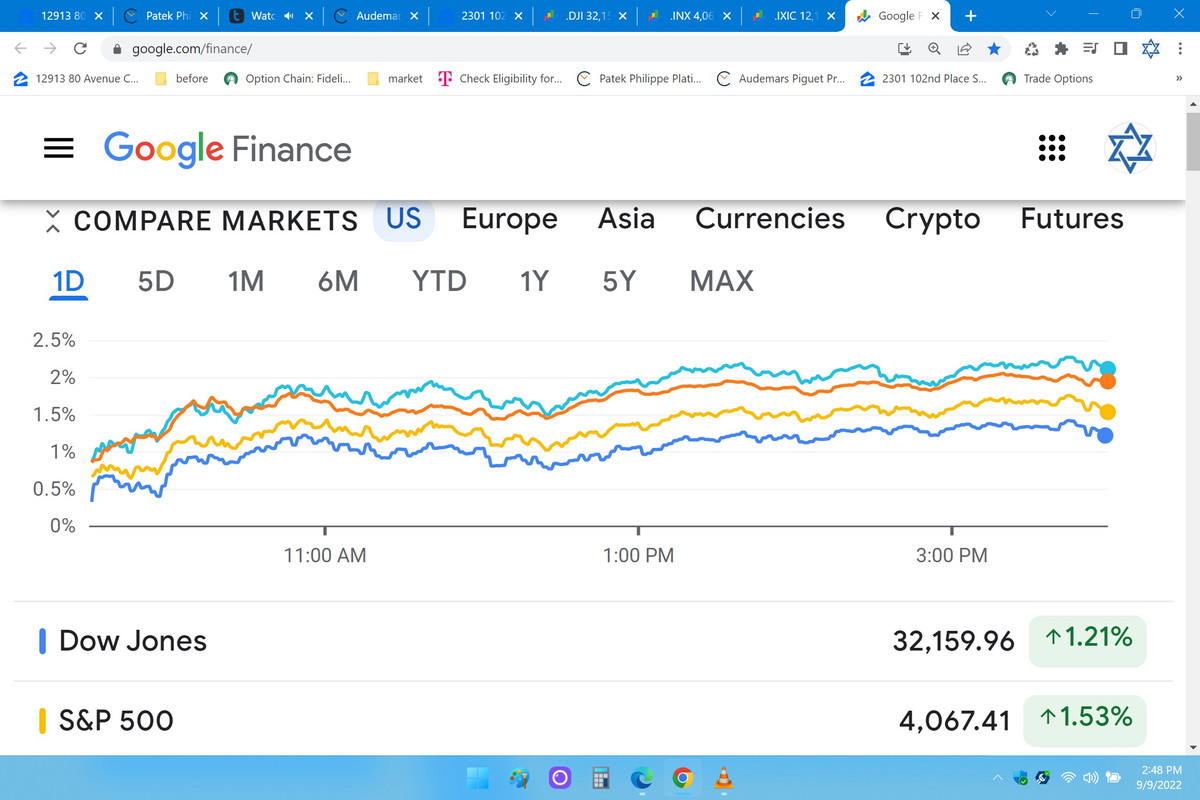Open the Crypto tab
This screenshot has width=1200, height=800.
(933, 218)
